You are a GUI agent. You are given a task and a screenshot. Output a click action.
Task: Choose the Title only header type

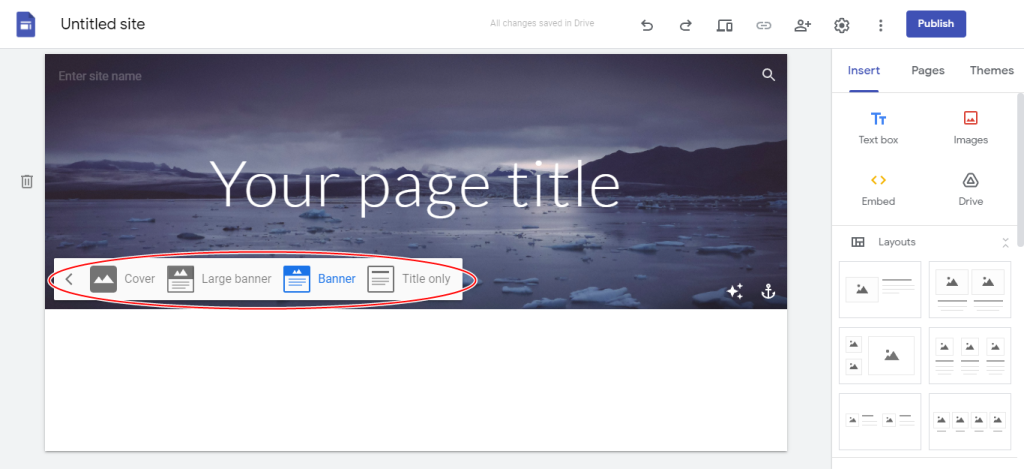[x=409, y=279]
